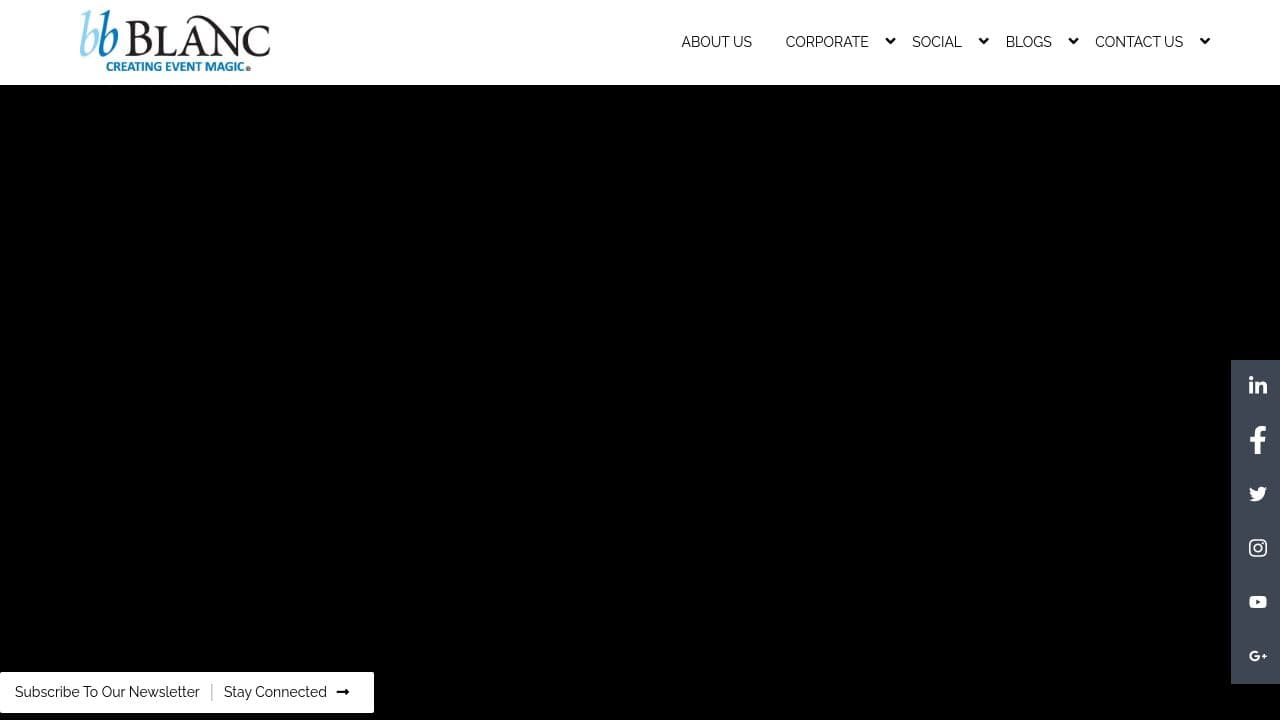The height and width of the screenshot is (720, 1280).
Task: Open the BLOGS dropdown arrow
Action: 1072,41
